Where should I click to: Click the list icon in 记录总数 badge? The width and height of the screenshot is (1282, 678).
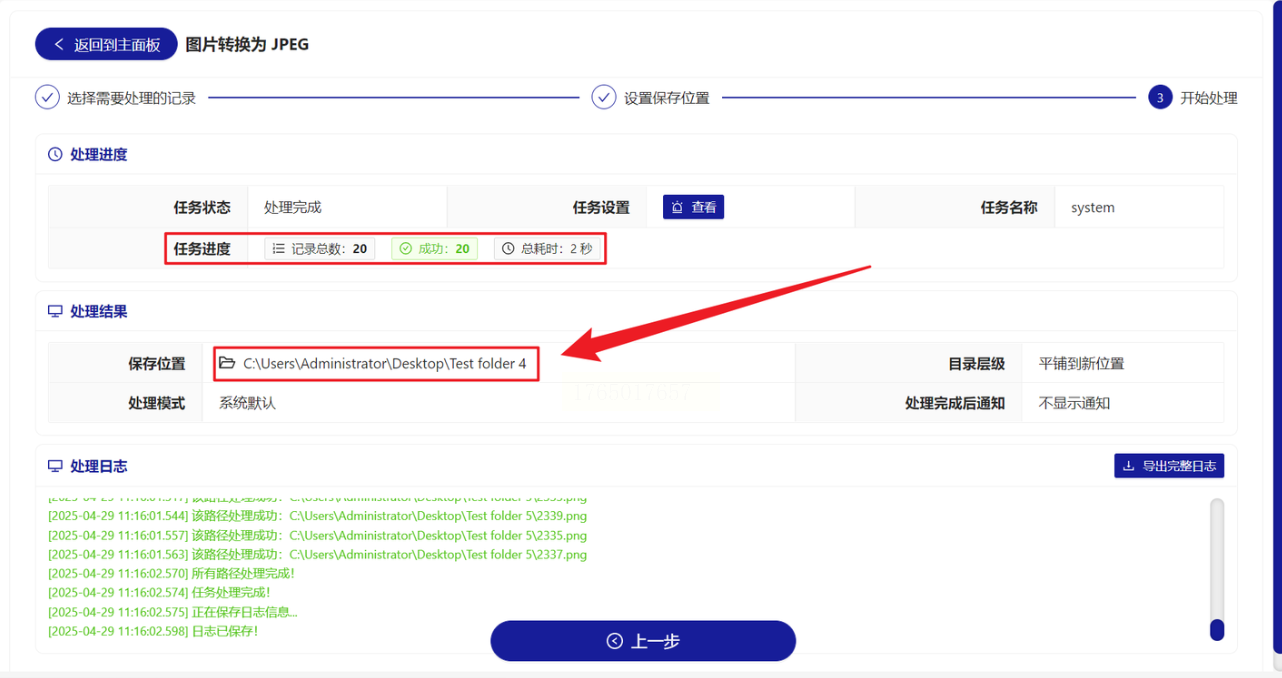pos(279,249)
